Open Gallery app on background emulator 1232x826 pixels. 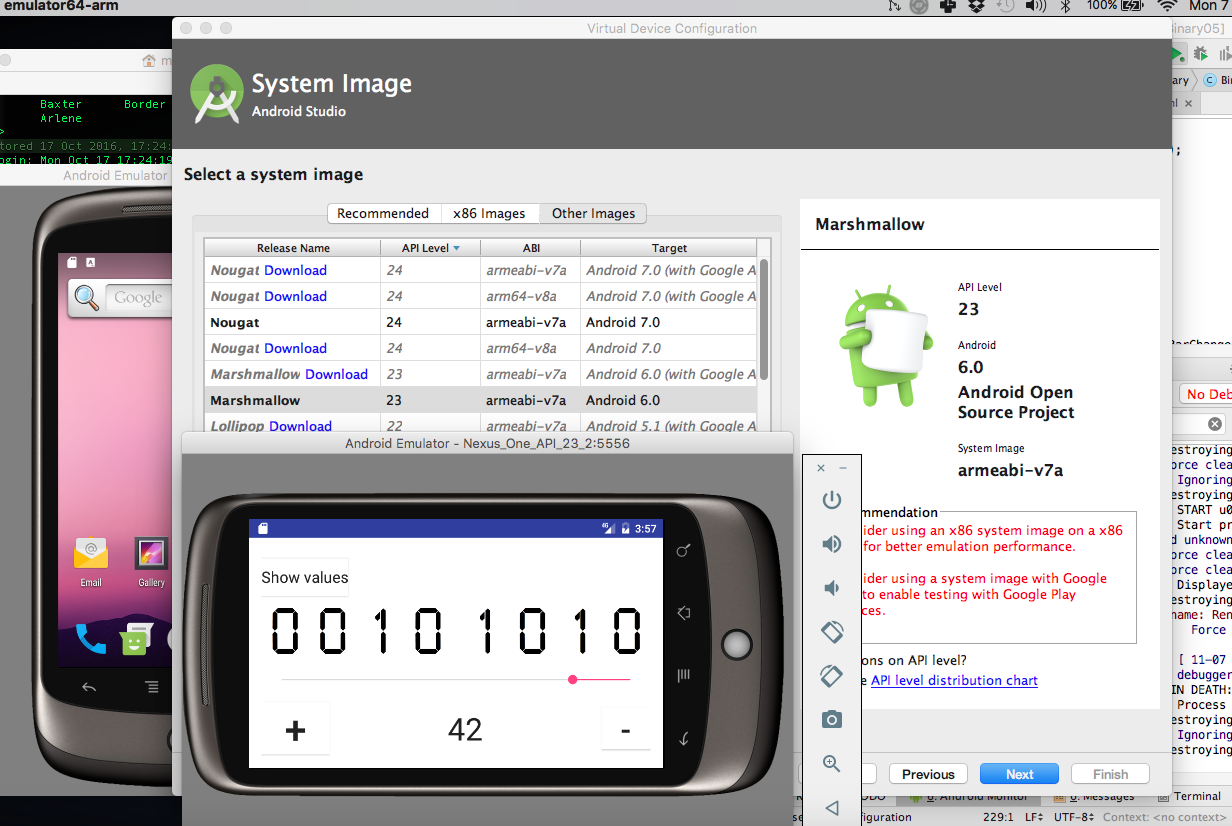pos(152,560)
